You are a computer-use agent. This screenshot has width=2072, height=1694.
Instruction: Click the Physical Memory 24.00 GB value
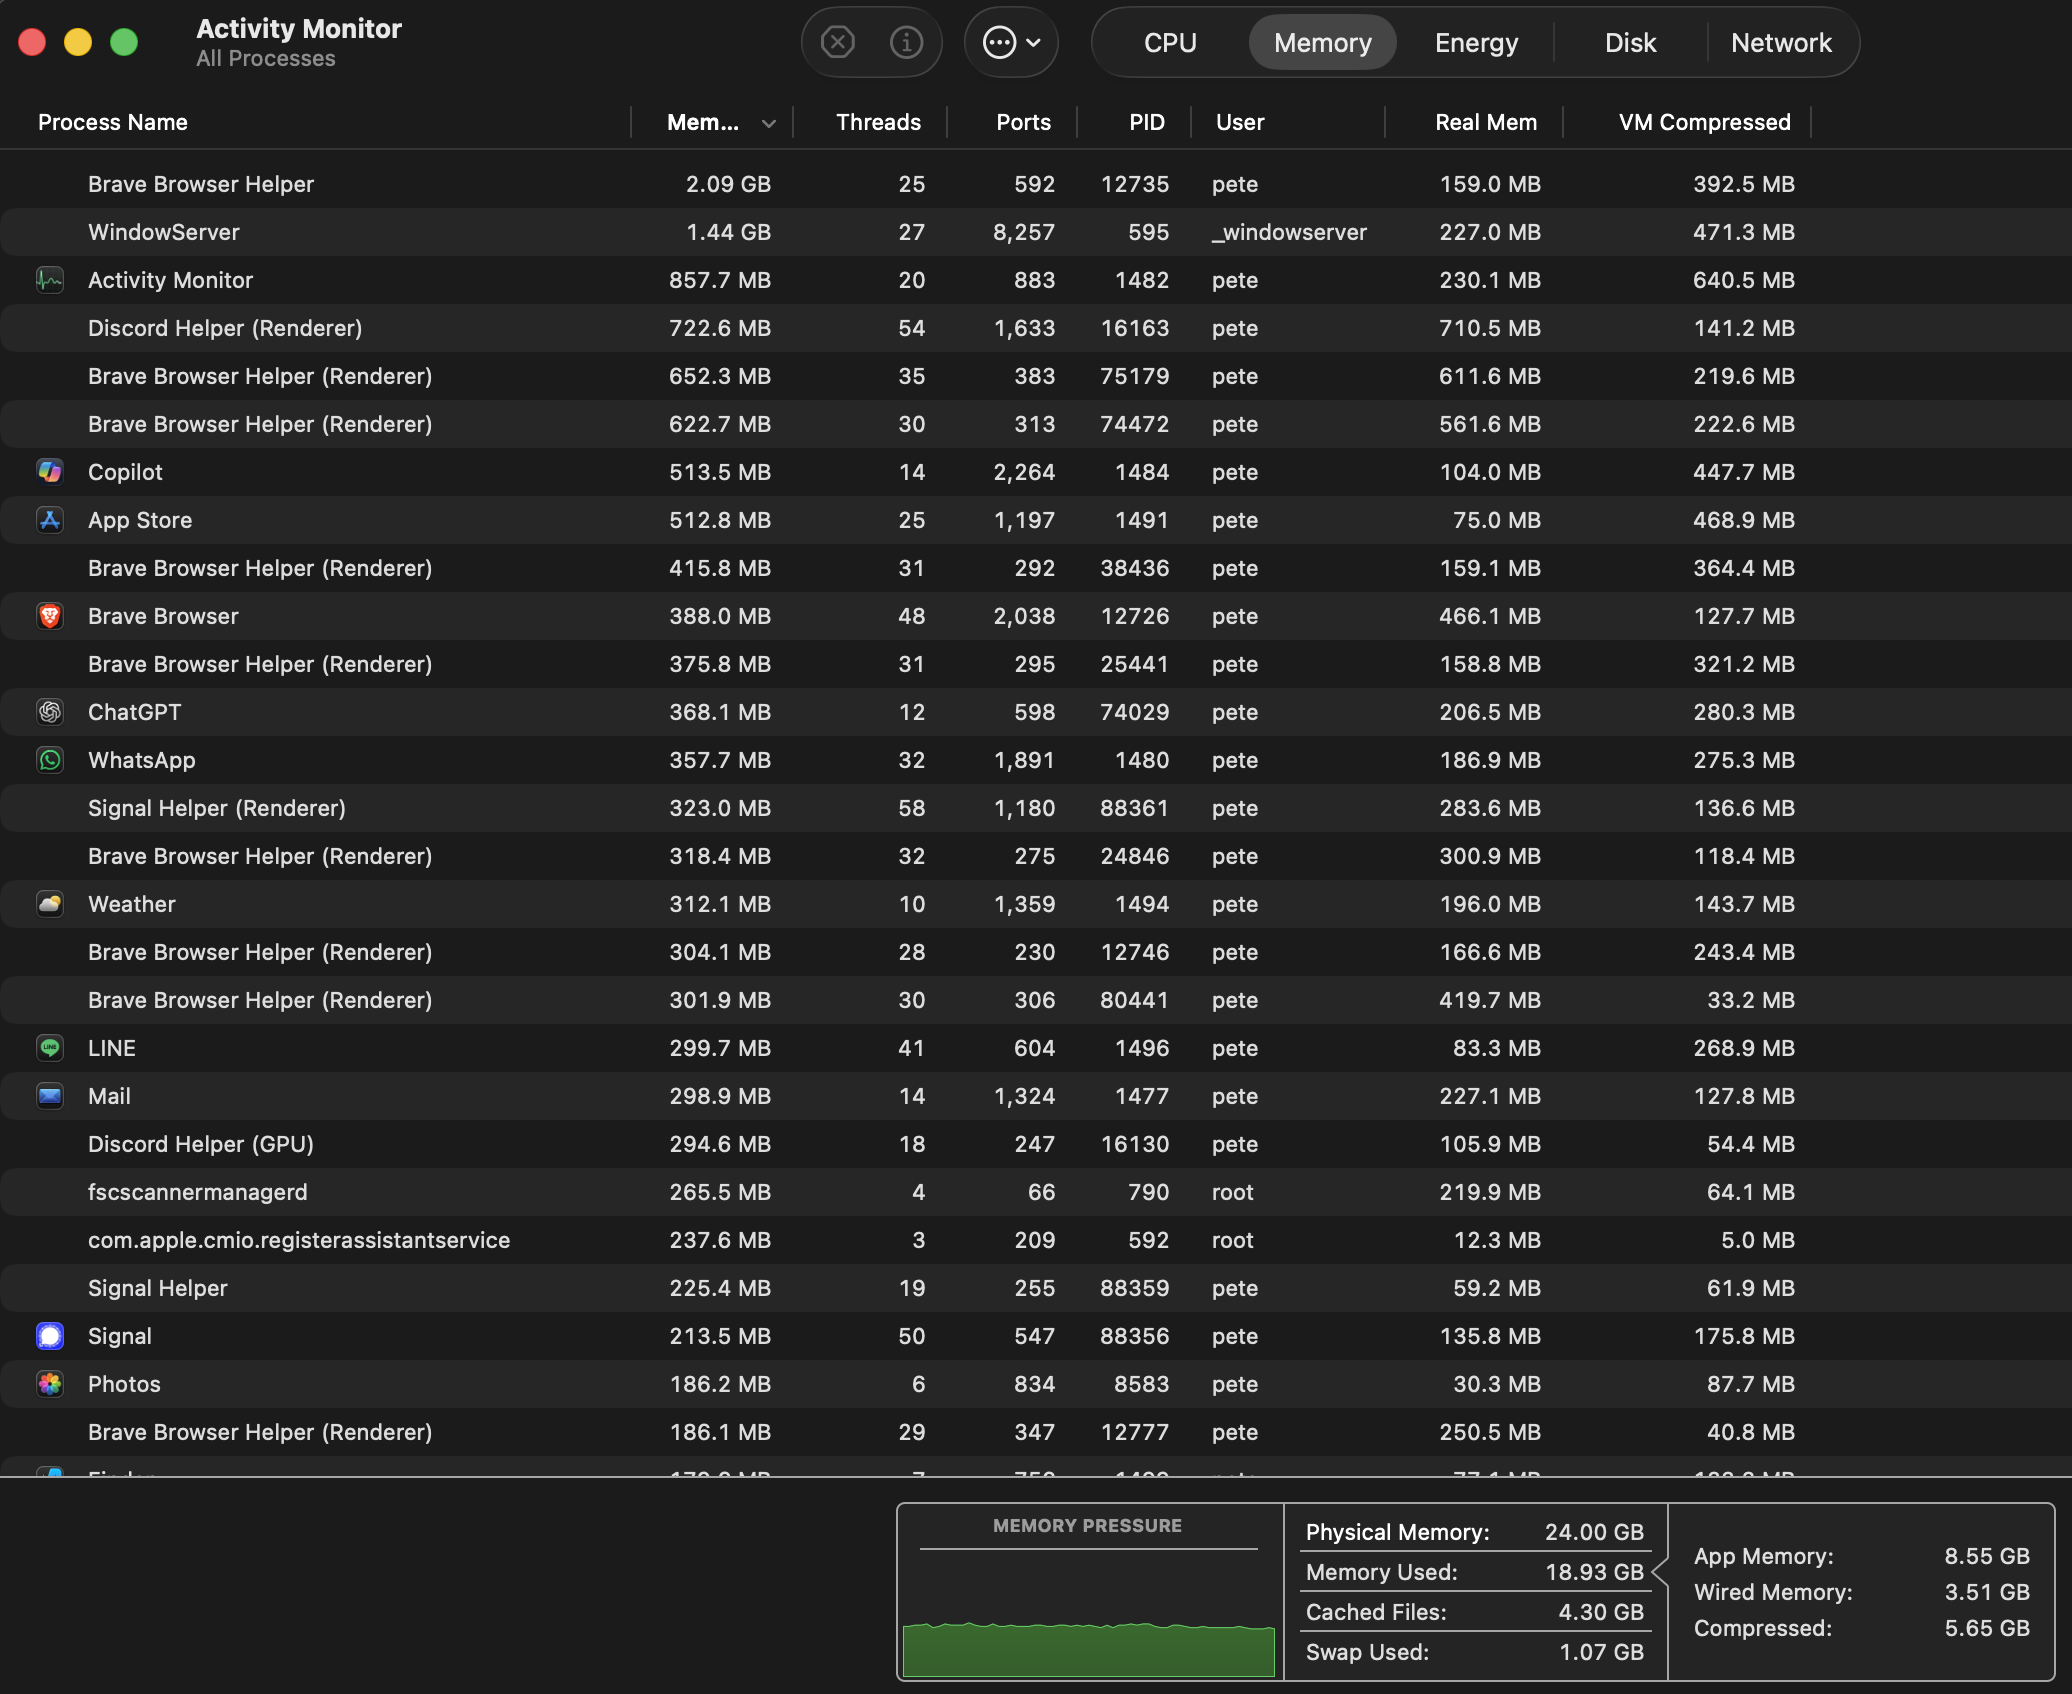point(1594,1532)
